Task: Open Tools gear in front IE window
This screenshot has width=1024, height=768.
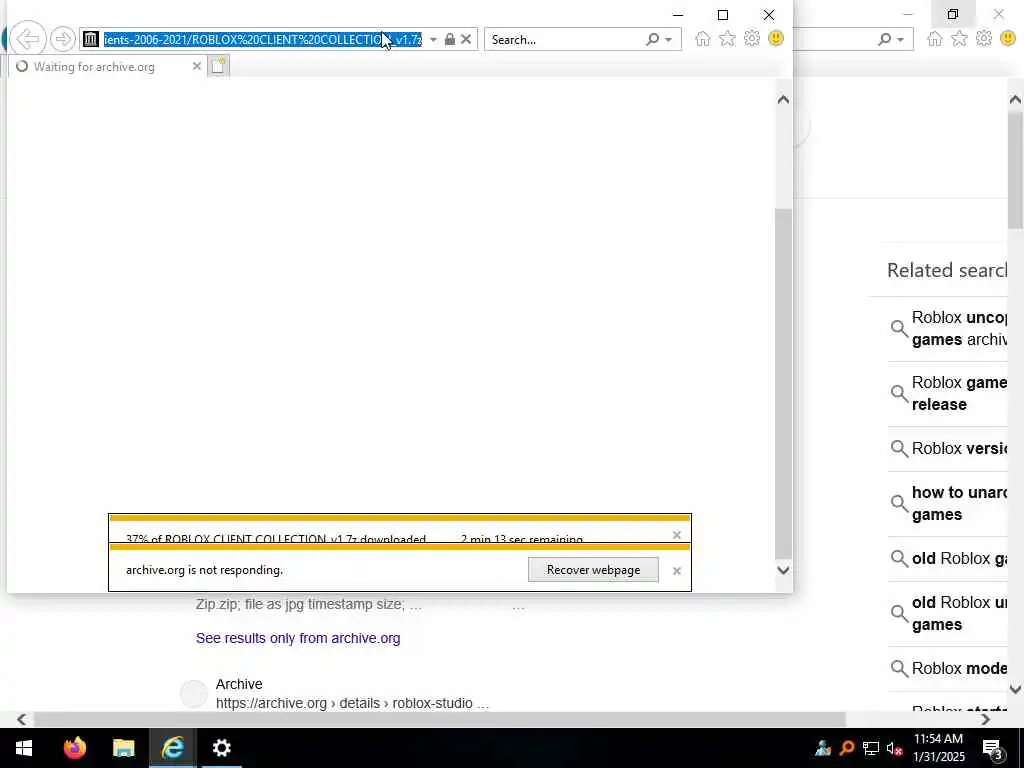Action: click(752, 39)
